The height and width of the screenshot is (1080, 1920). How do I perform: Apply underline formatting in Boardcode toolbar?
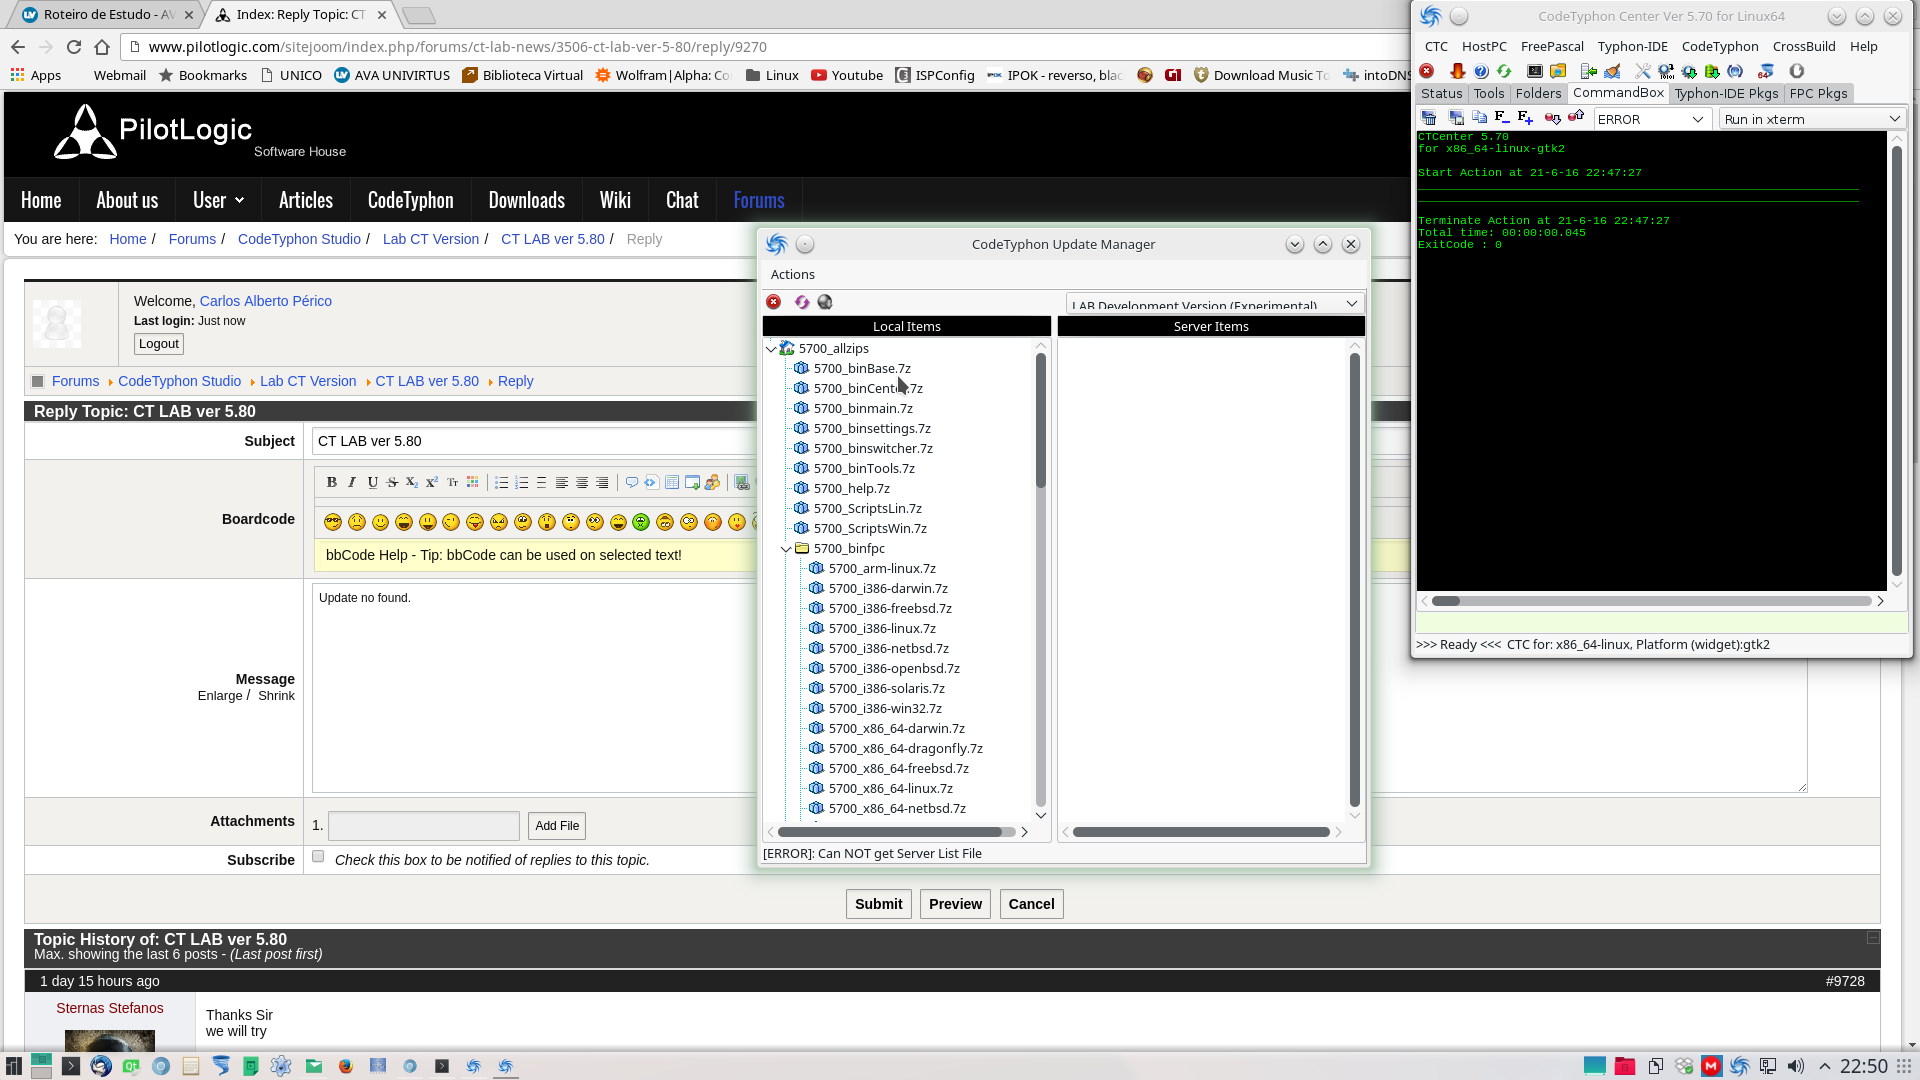click(x=372, y=482)
